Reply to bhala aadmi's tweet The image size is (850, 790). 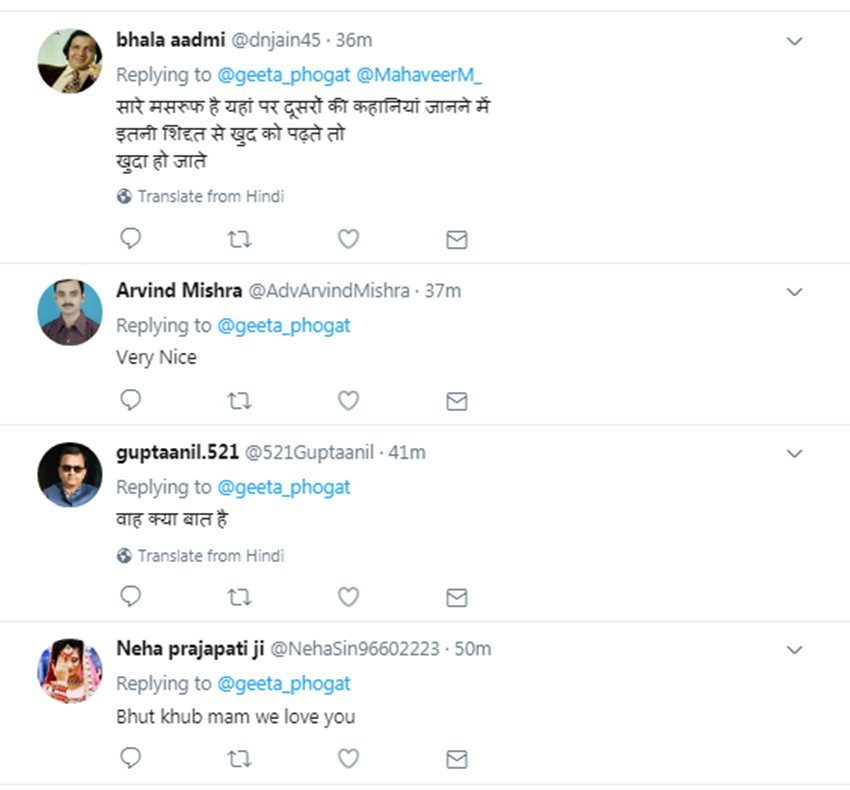click(130, 239)
